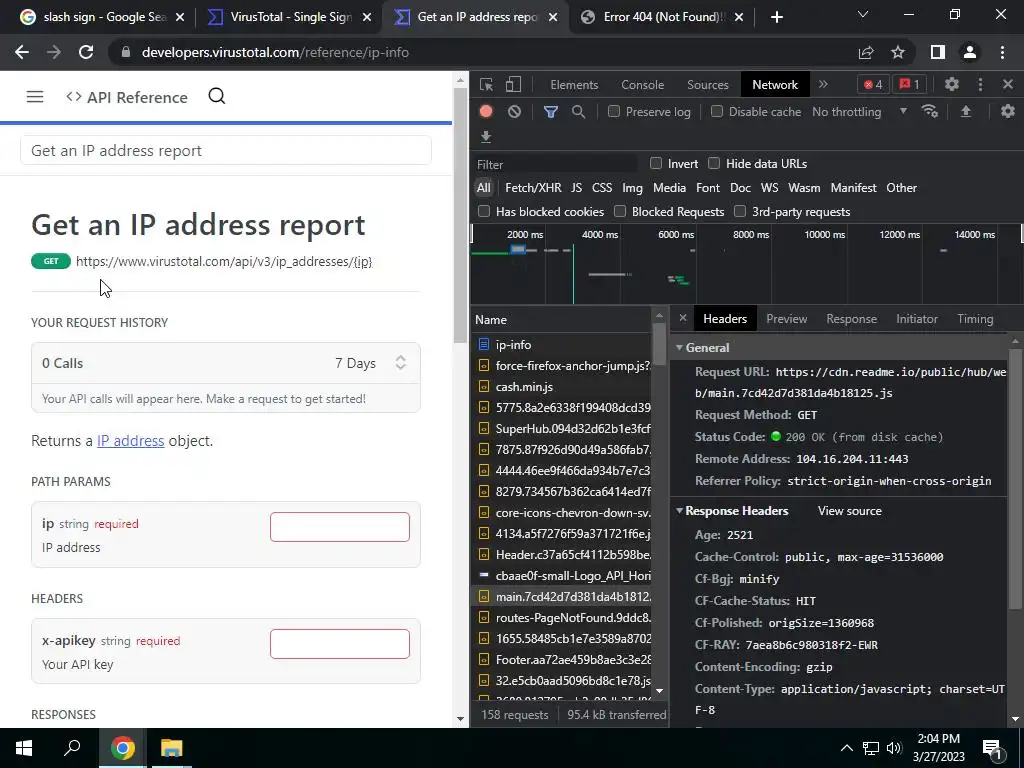Show more DevTools tabs chevron
The height and width of the screenshot is (768, 1024).
tap(824, 84)
